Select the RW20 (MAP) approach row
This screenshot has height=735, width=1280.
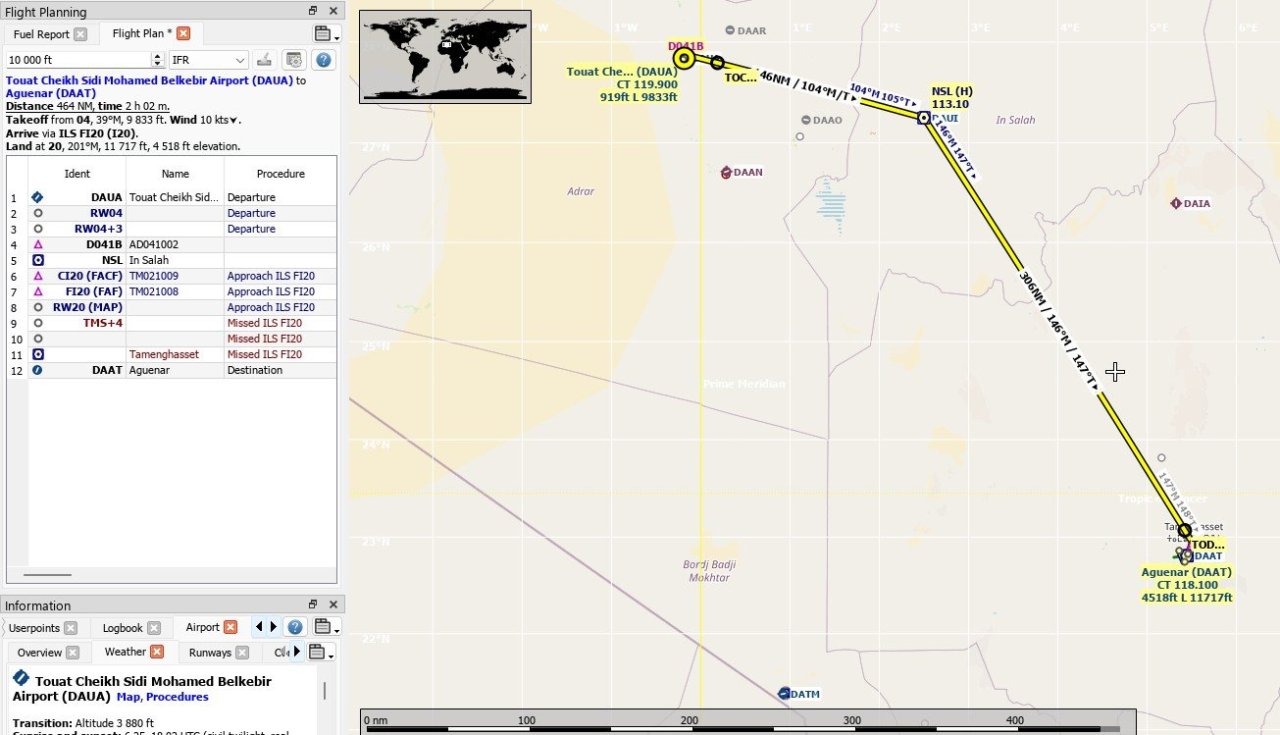click(x=172, y=307)
